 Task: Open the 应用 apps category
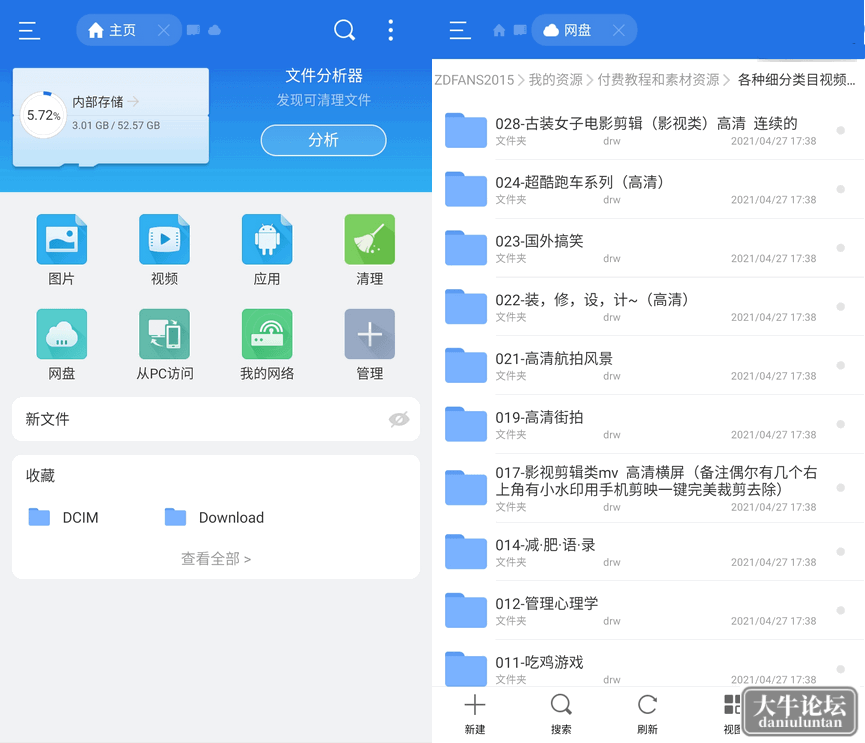pos(267,250)
